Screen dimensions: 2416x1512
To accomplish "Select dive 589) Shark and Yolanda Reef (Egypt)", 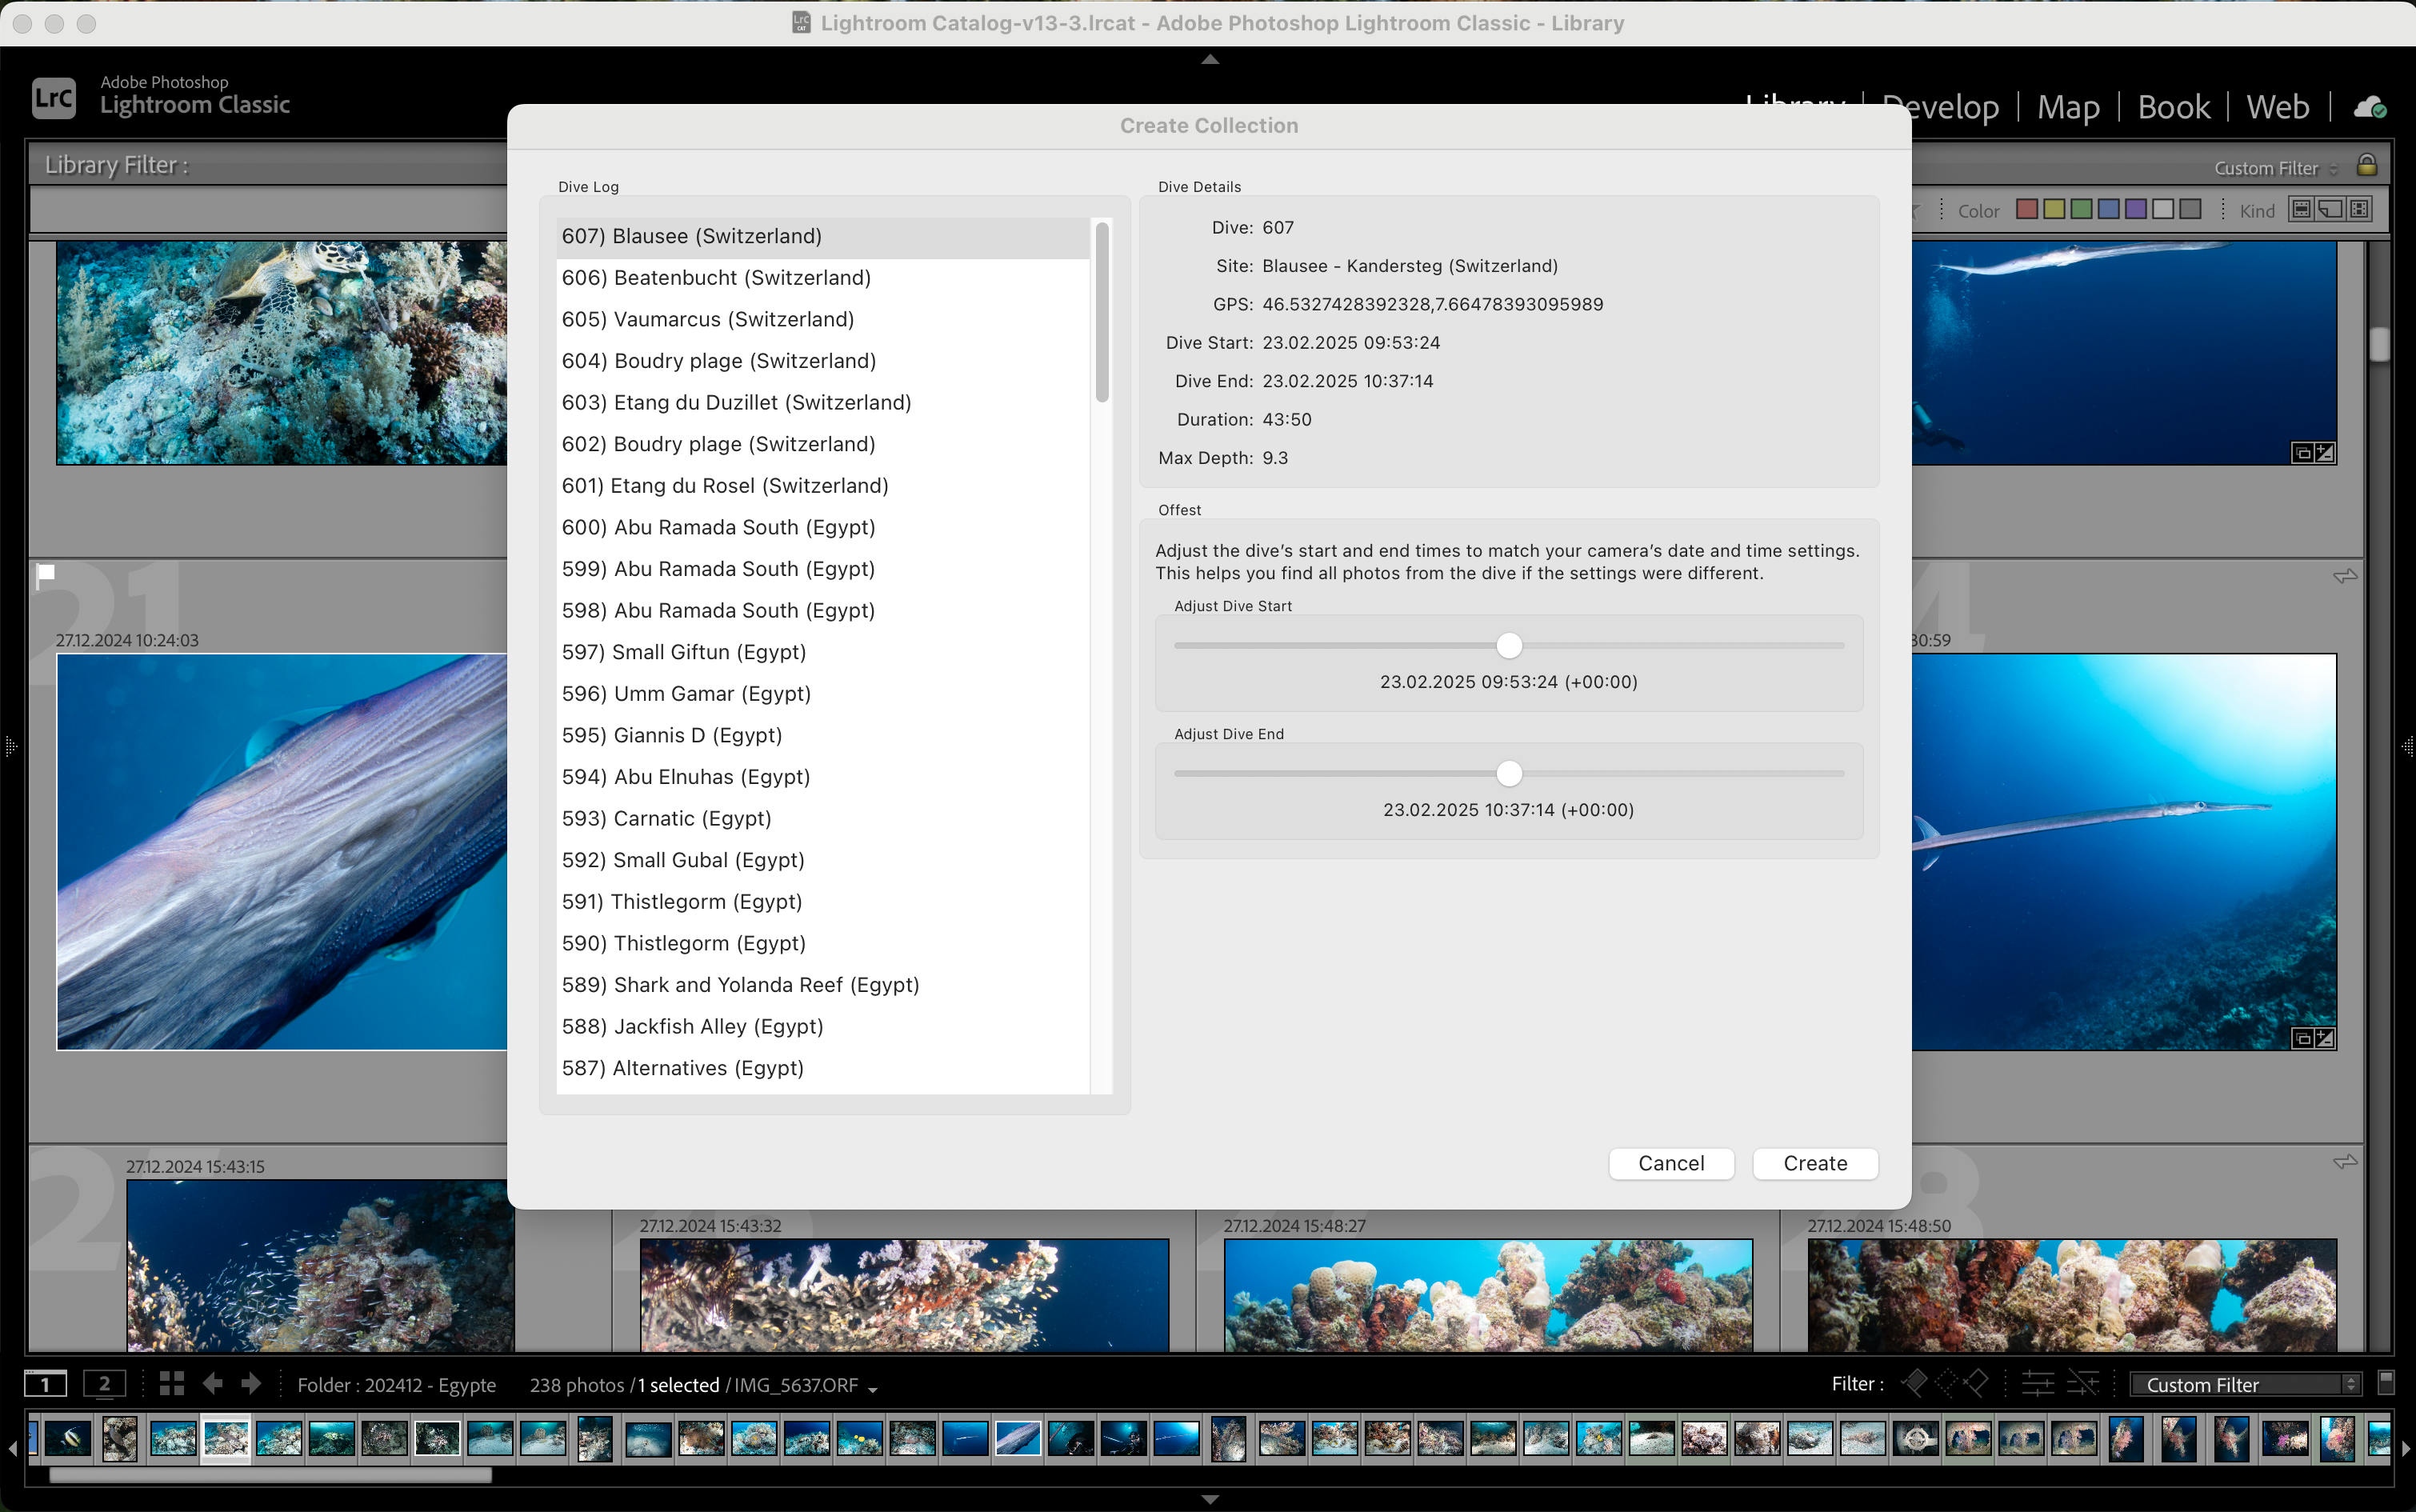I will click(x=822, y=985).
